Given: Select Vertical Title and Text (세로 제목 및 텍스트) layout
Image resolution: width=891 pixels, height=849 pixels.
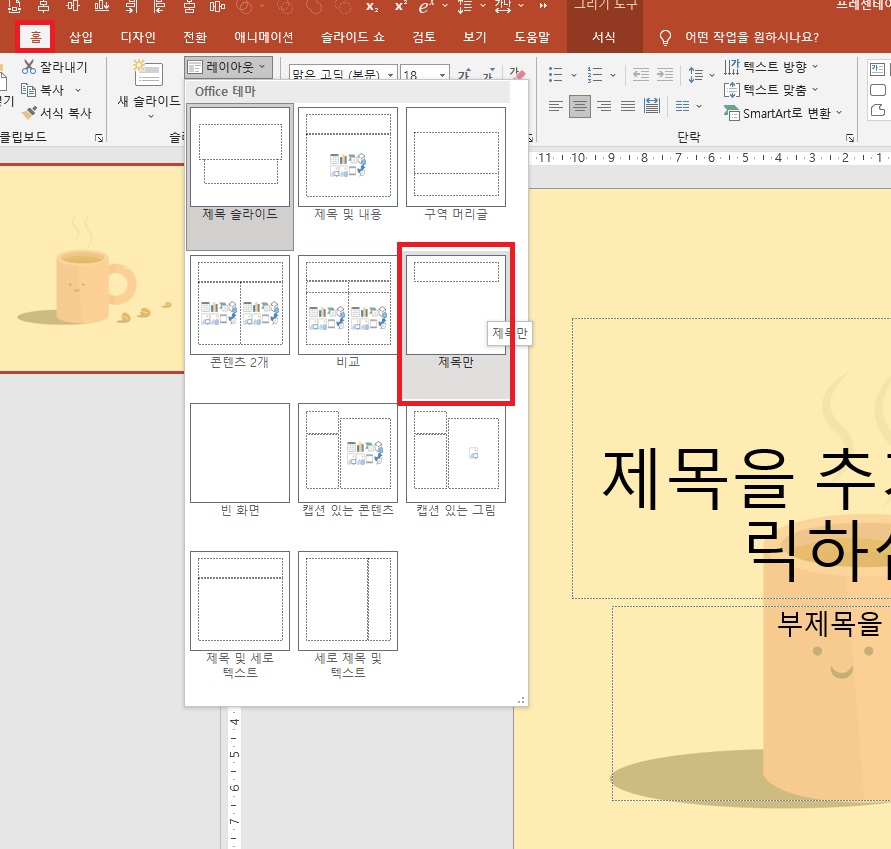Looking at the screenshot, I should click(348, 615).
